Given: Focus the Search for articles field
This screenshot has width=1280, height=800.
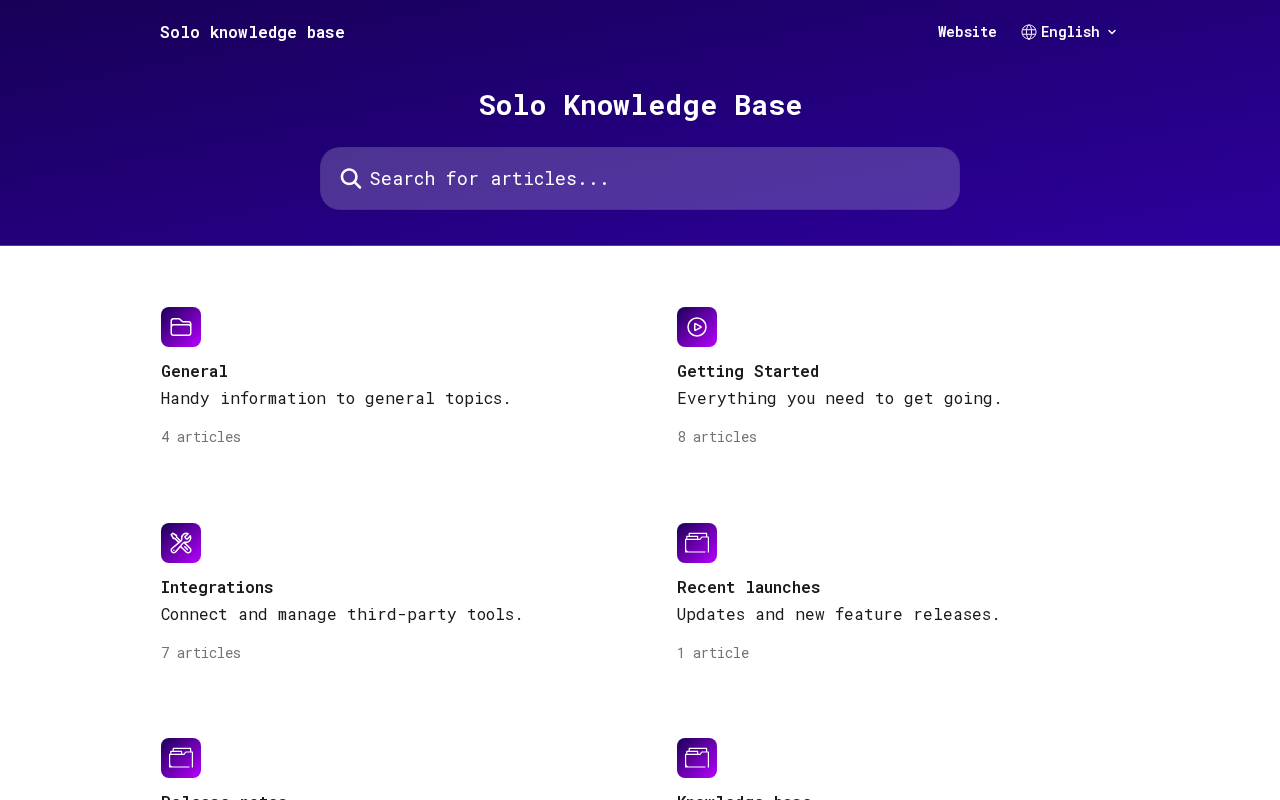Looking at the screenshot, I should (x=640, y=179).
